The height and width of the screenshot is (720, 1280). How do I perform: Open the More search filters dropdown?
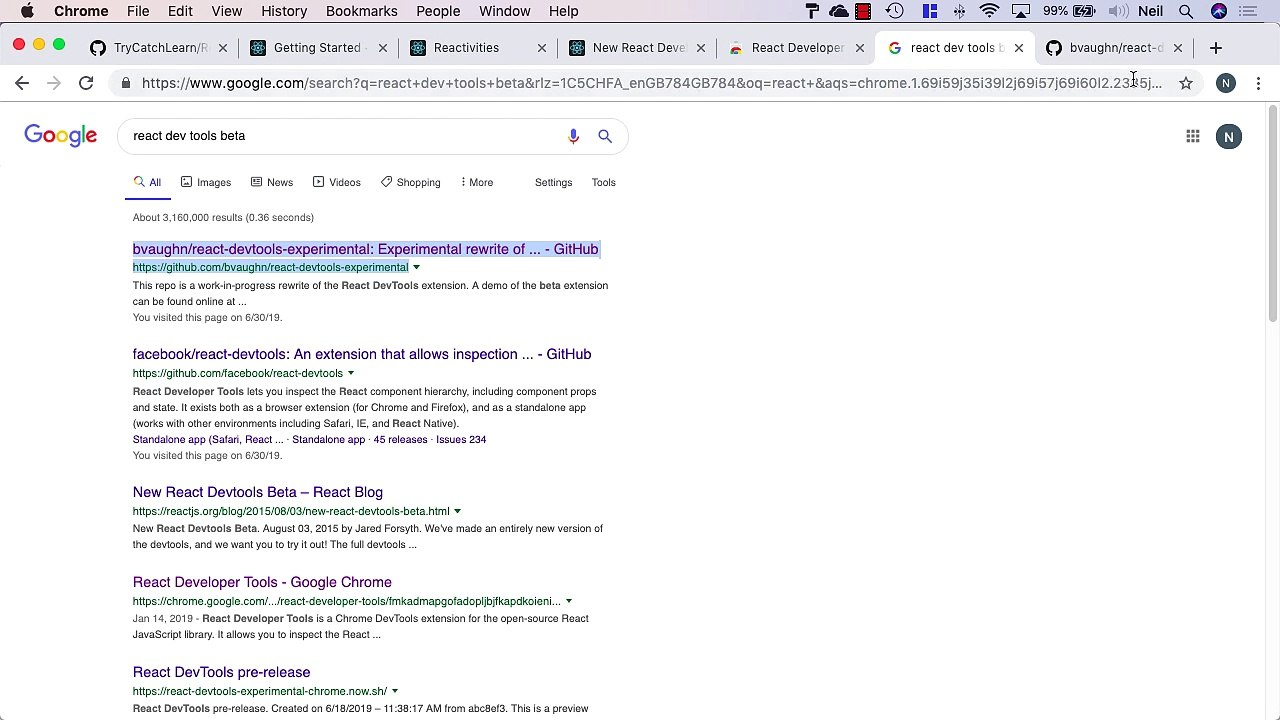click(477, 182)
